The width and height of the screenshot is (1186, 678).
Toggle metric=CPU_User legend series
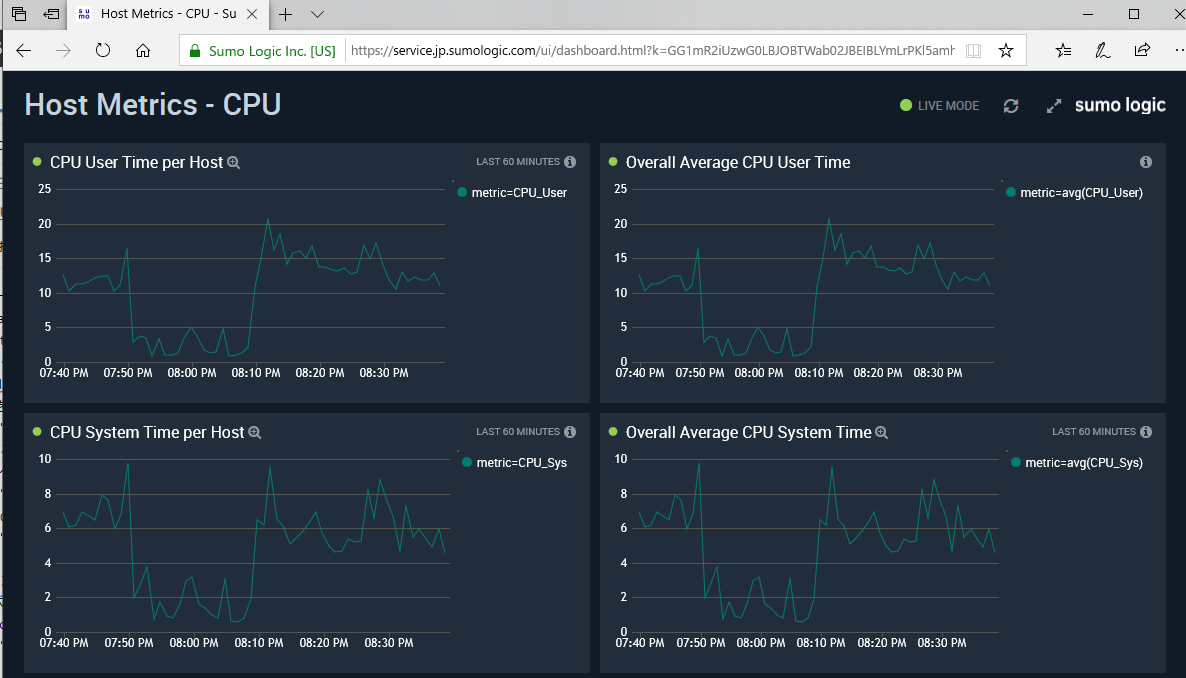tap(512, 193)
